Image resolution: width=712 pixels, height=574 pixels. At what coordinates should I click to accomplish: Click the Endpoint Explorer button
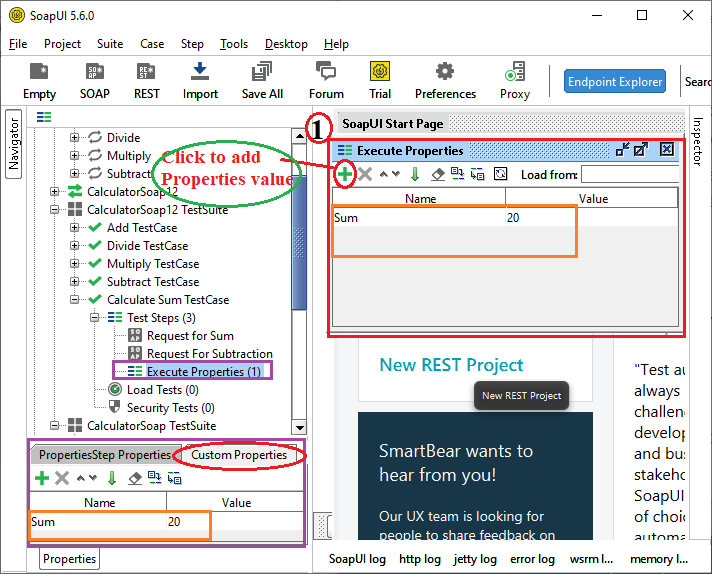coord(615,82)
